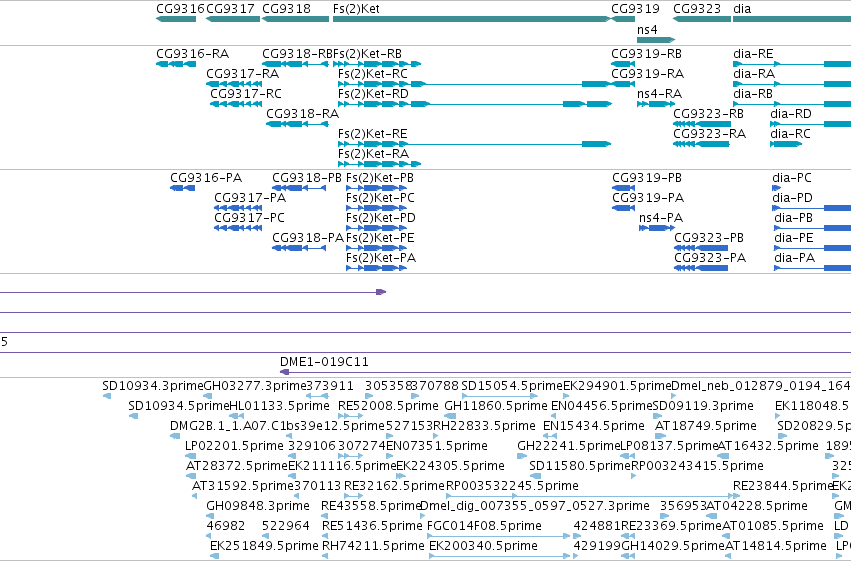Click transcript label CG9317-RC

click(x=246, y=94)
